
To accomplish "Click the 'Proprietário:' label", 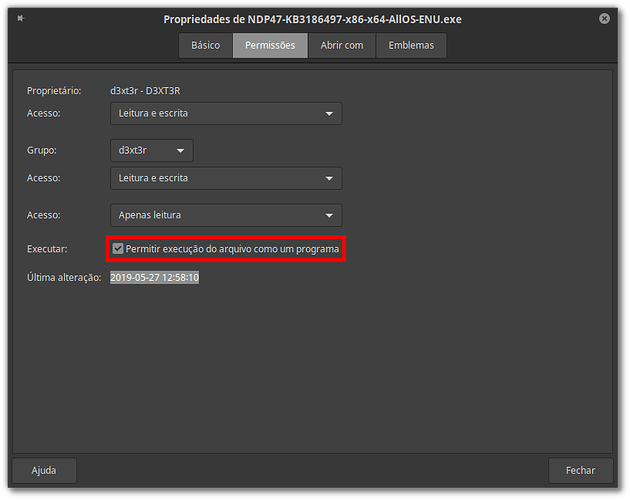I will [x=56, y=91].
